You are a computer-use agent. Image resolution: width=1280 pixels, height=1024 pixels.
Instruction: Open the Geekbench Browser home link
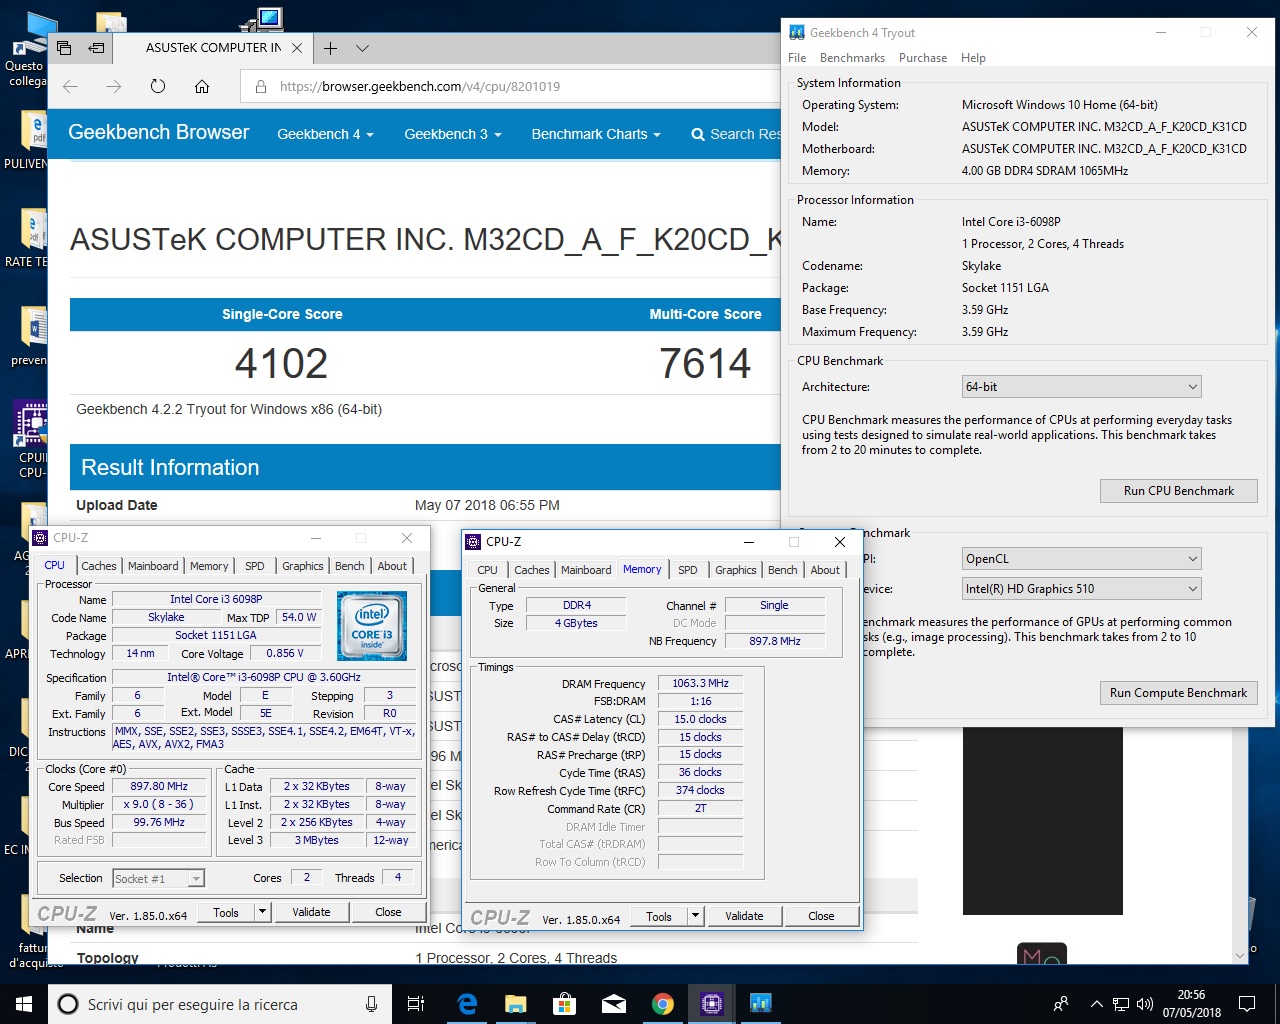tap(158, 132)
